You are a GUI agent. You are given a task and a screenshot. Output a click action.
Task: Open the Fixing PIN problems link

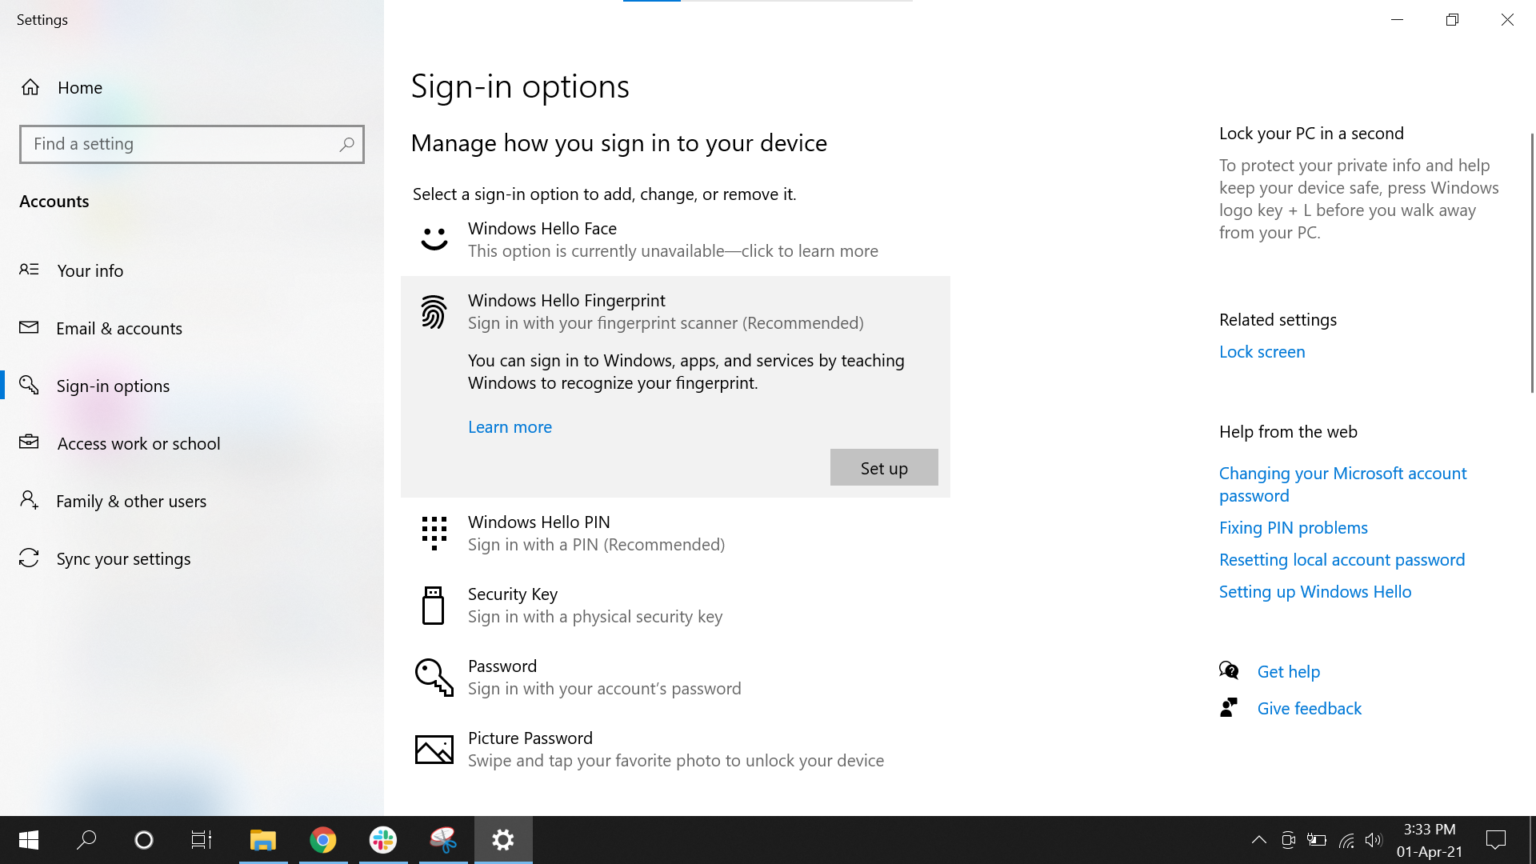coord(1292,527)
